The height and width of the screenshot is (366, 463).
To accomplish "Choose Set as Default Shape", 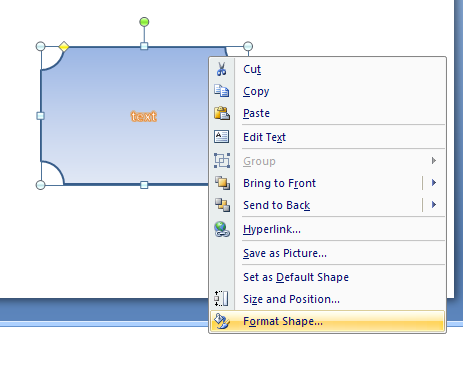I will (327, 277).
